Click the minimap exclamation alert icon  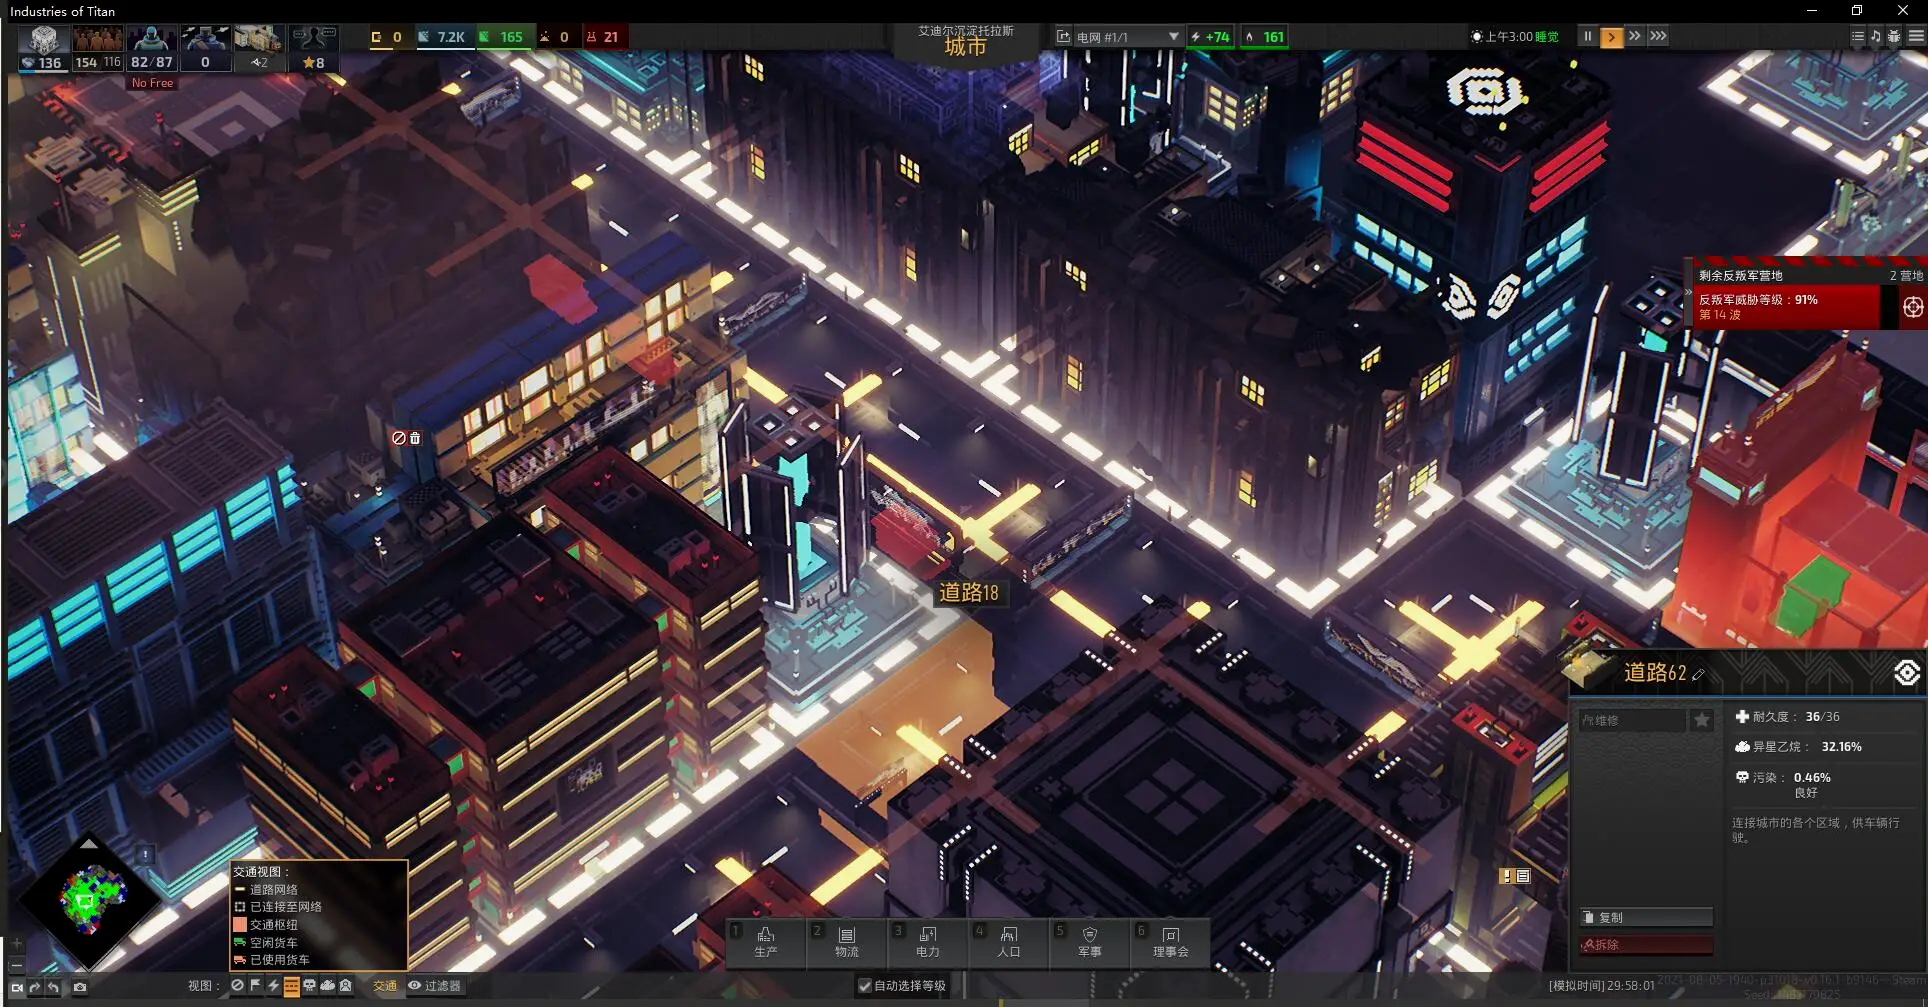[146, 855]
